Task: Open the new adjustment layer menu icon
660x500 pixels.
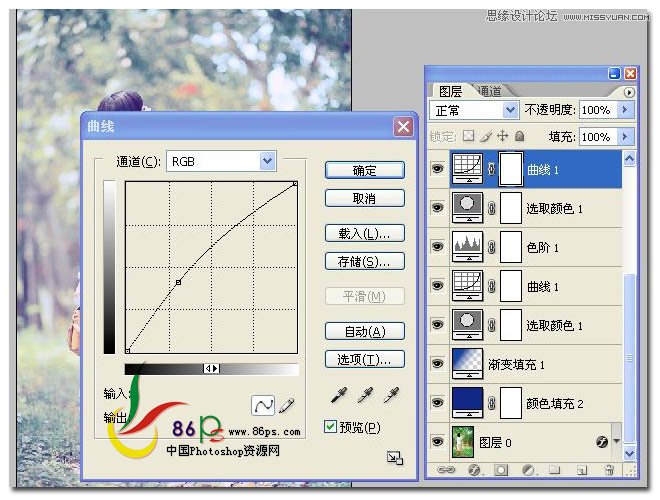Action: click(x=528, y=470)
